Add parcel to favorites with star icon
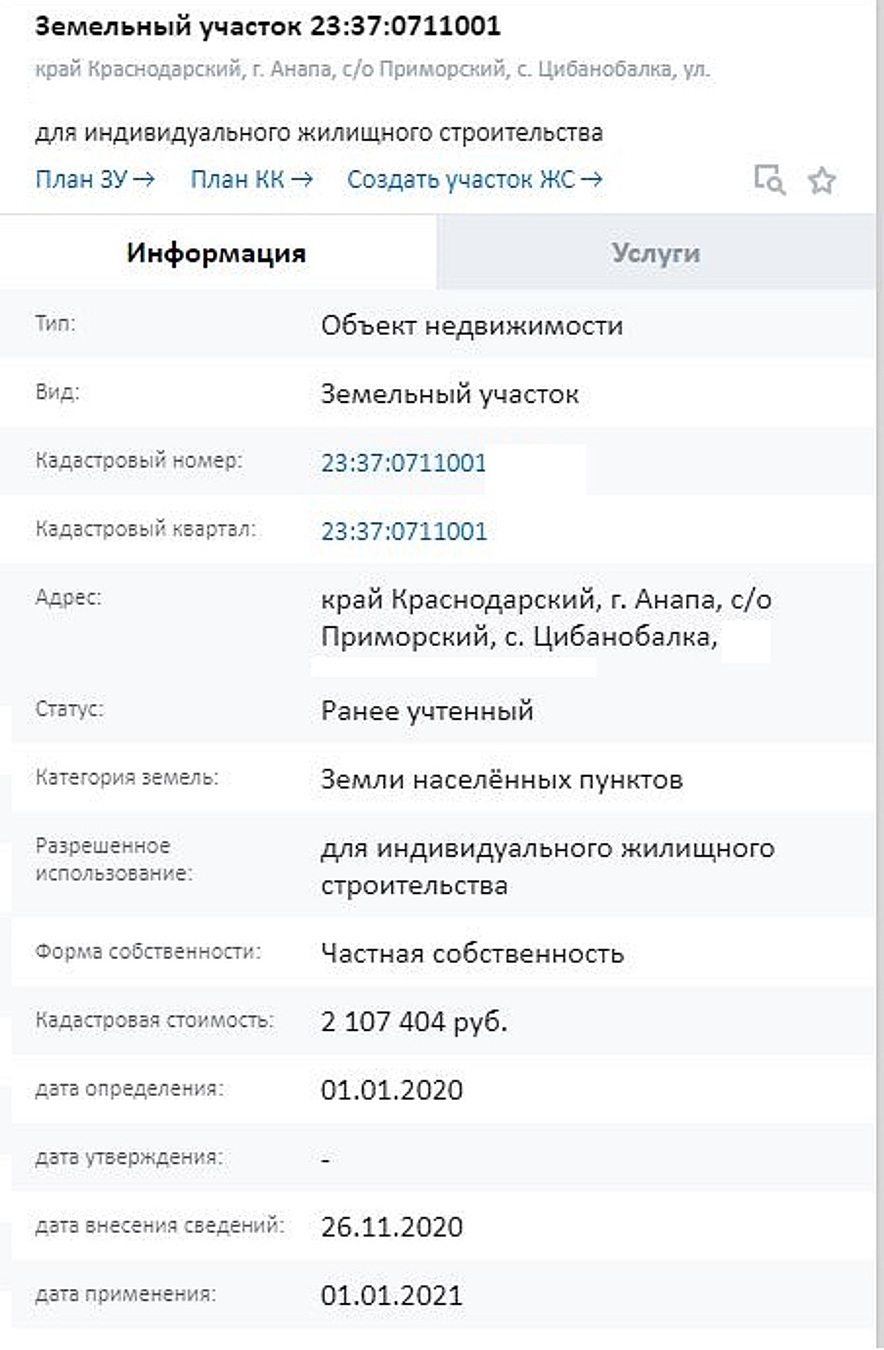This screenshot has height=1350, width=884. [x=822, y=181]
